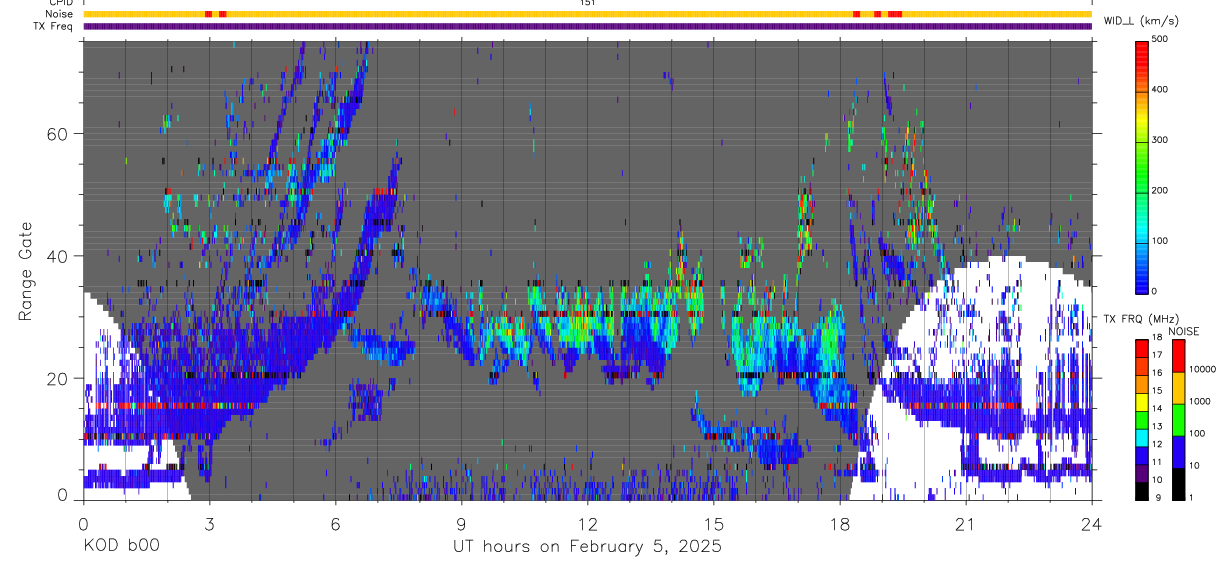Click the 21 tick on UT hours axis

click(966, 523)
